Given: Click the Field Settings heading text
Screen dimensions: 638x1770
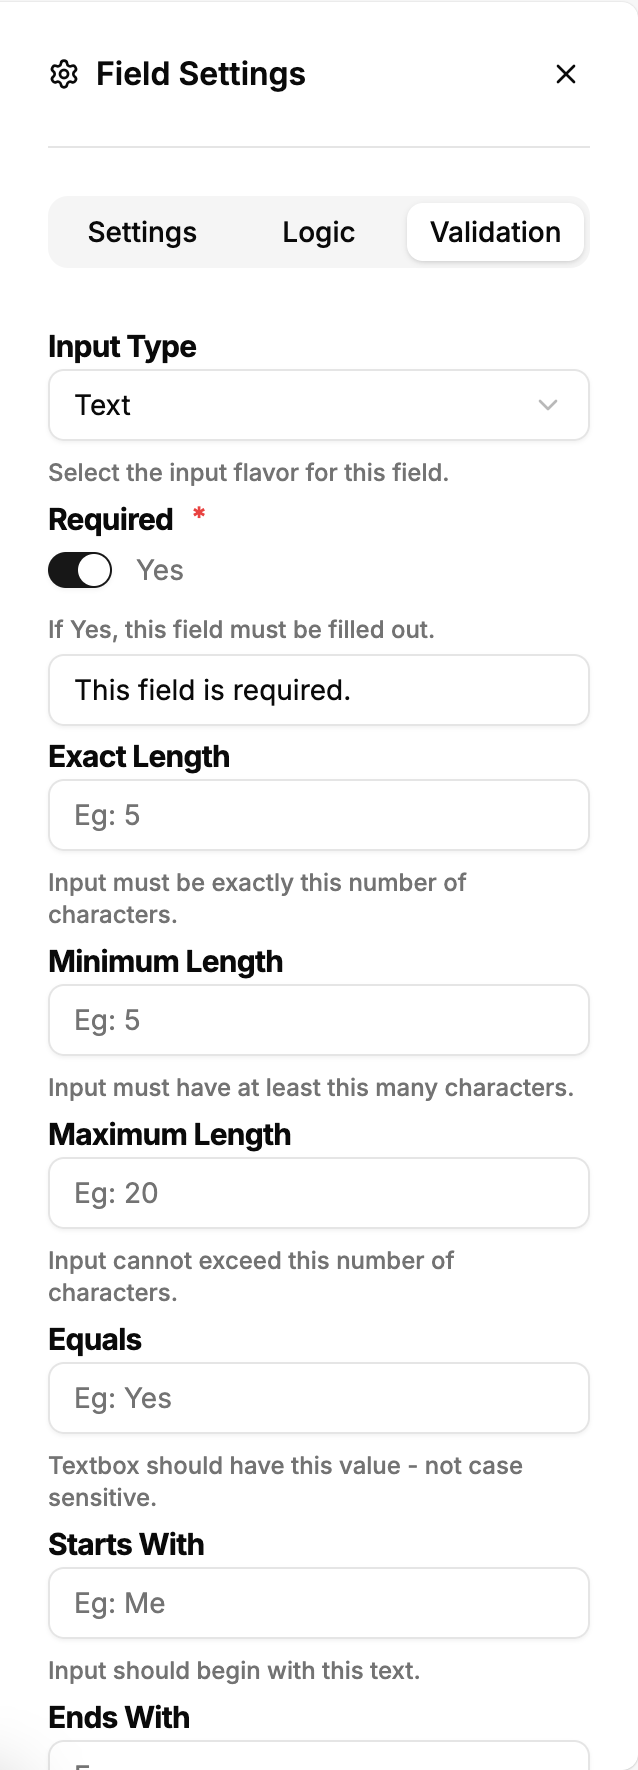Looking at the screenshot, I should tap(201, 74).
